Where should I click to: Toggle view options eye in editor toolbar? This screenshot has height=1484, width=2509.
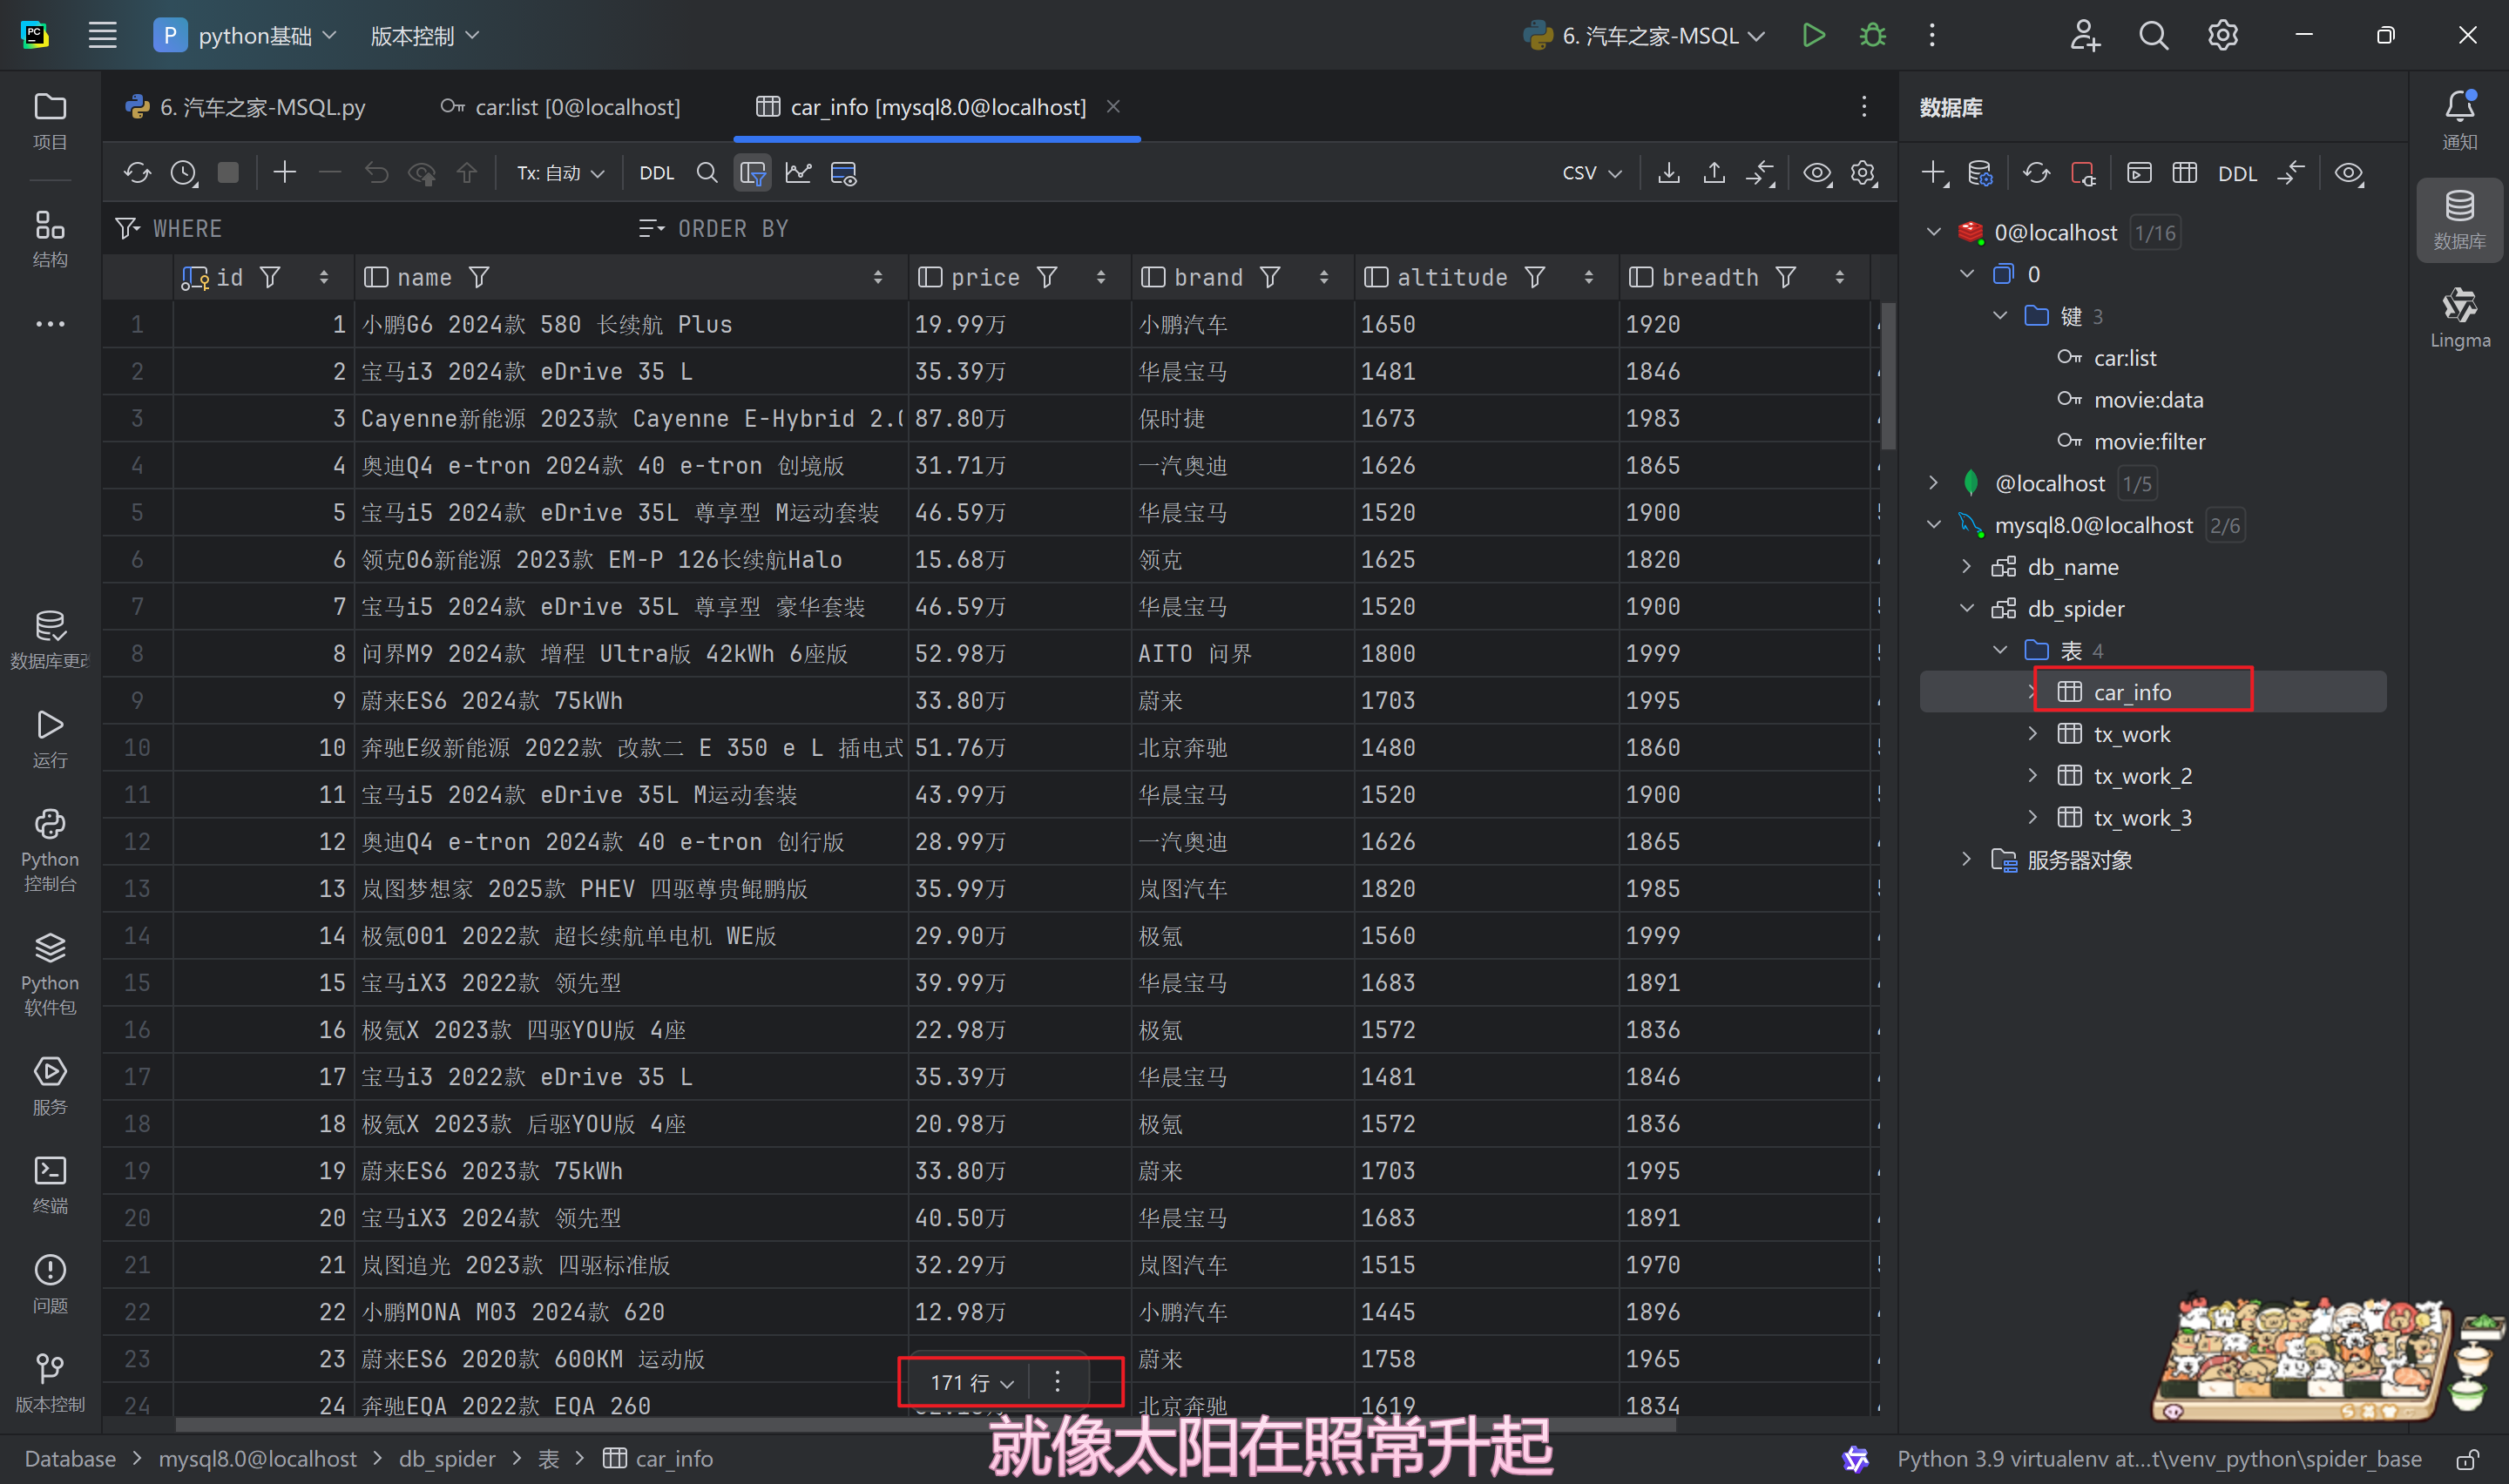pyautogui.click(x=1817, y=173)
